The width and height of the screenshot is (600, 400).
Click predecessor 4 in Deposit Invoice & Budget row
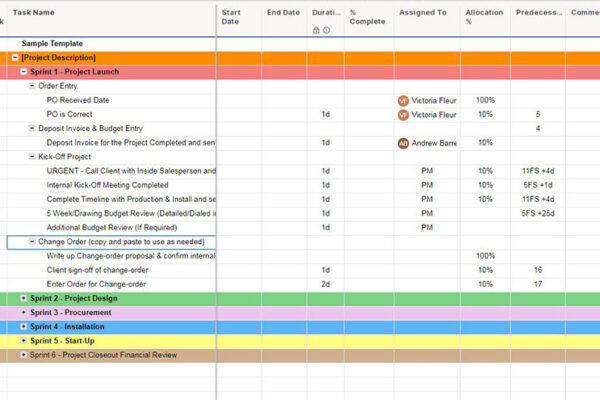538,128
